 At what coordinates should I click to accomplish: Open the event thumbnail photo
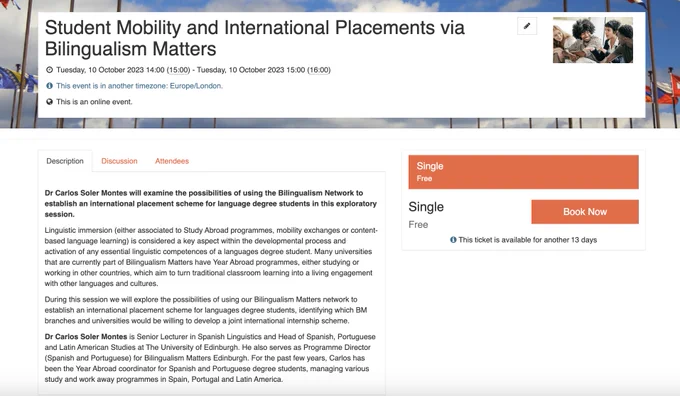click(x=593, y=40)
